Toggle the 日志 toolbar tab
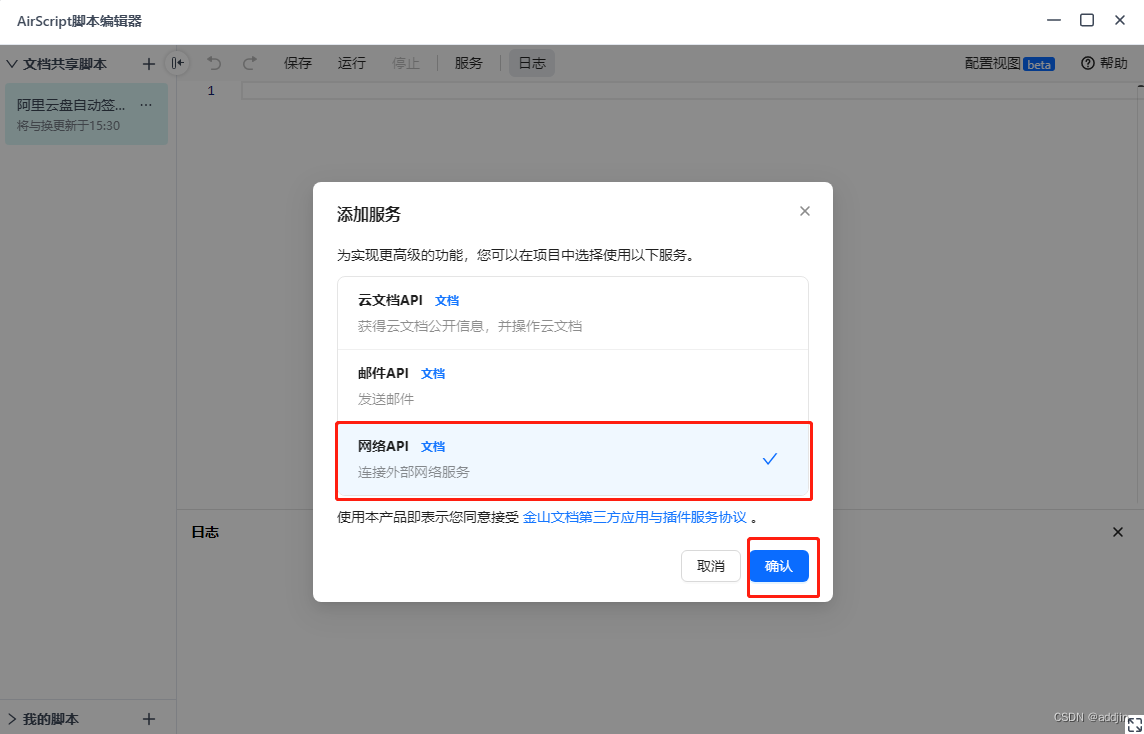The width and height of the screenshot is (1144, 734). [x=532, y=63]
